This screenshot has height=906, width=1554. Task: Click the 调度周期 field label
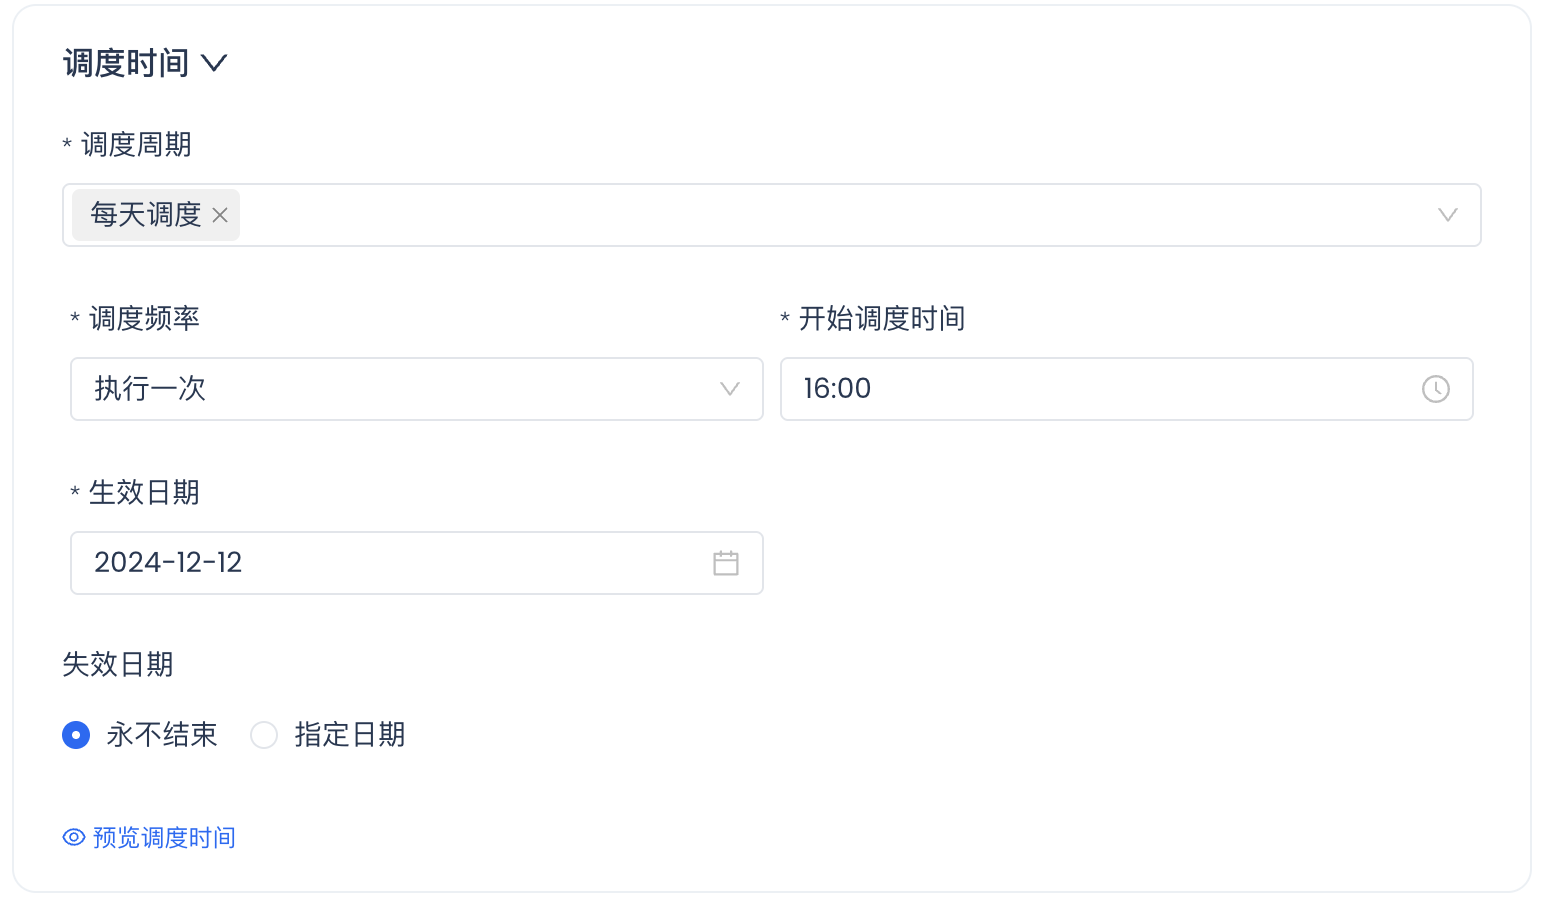(136, 145)
